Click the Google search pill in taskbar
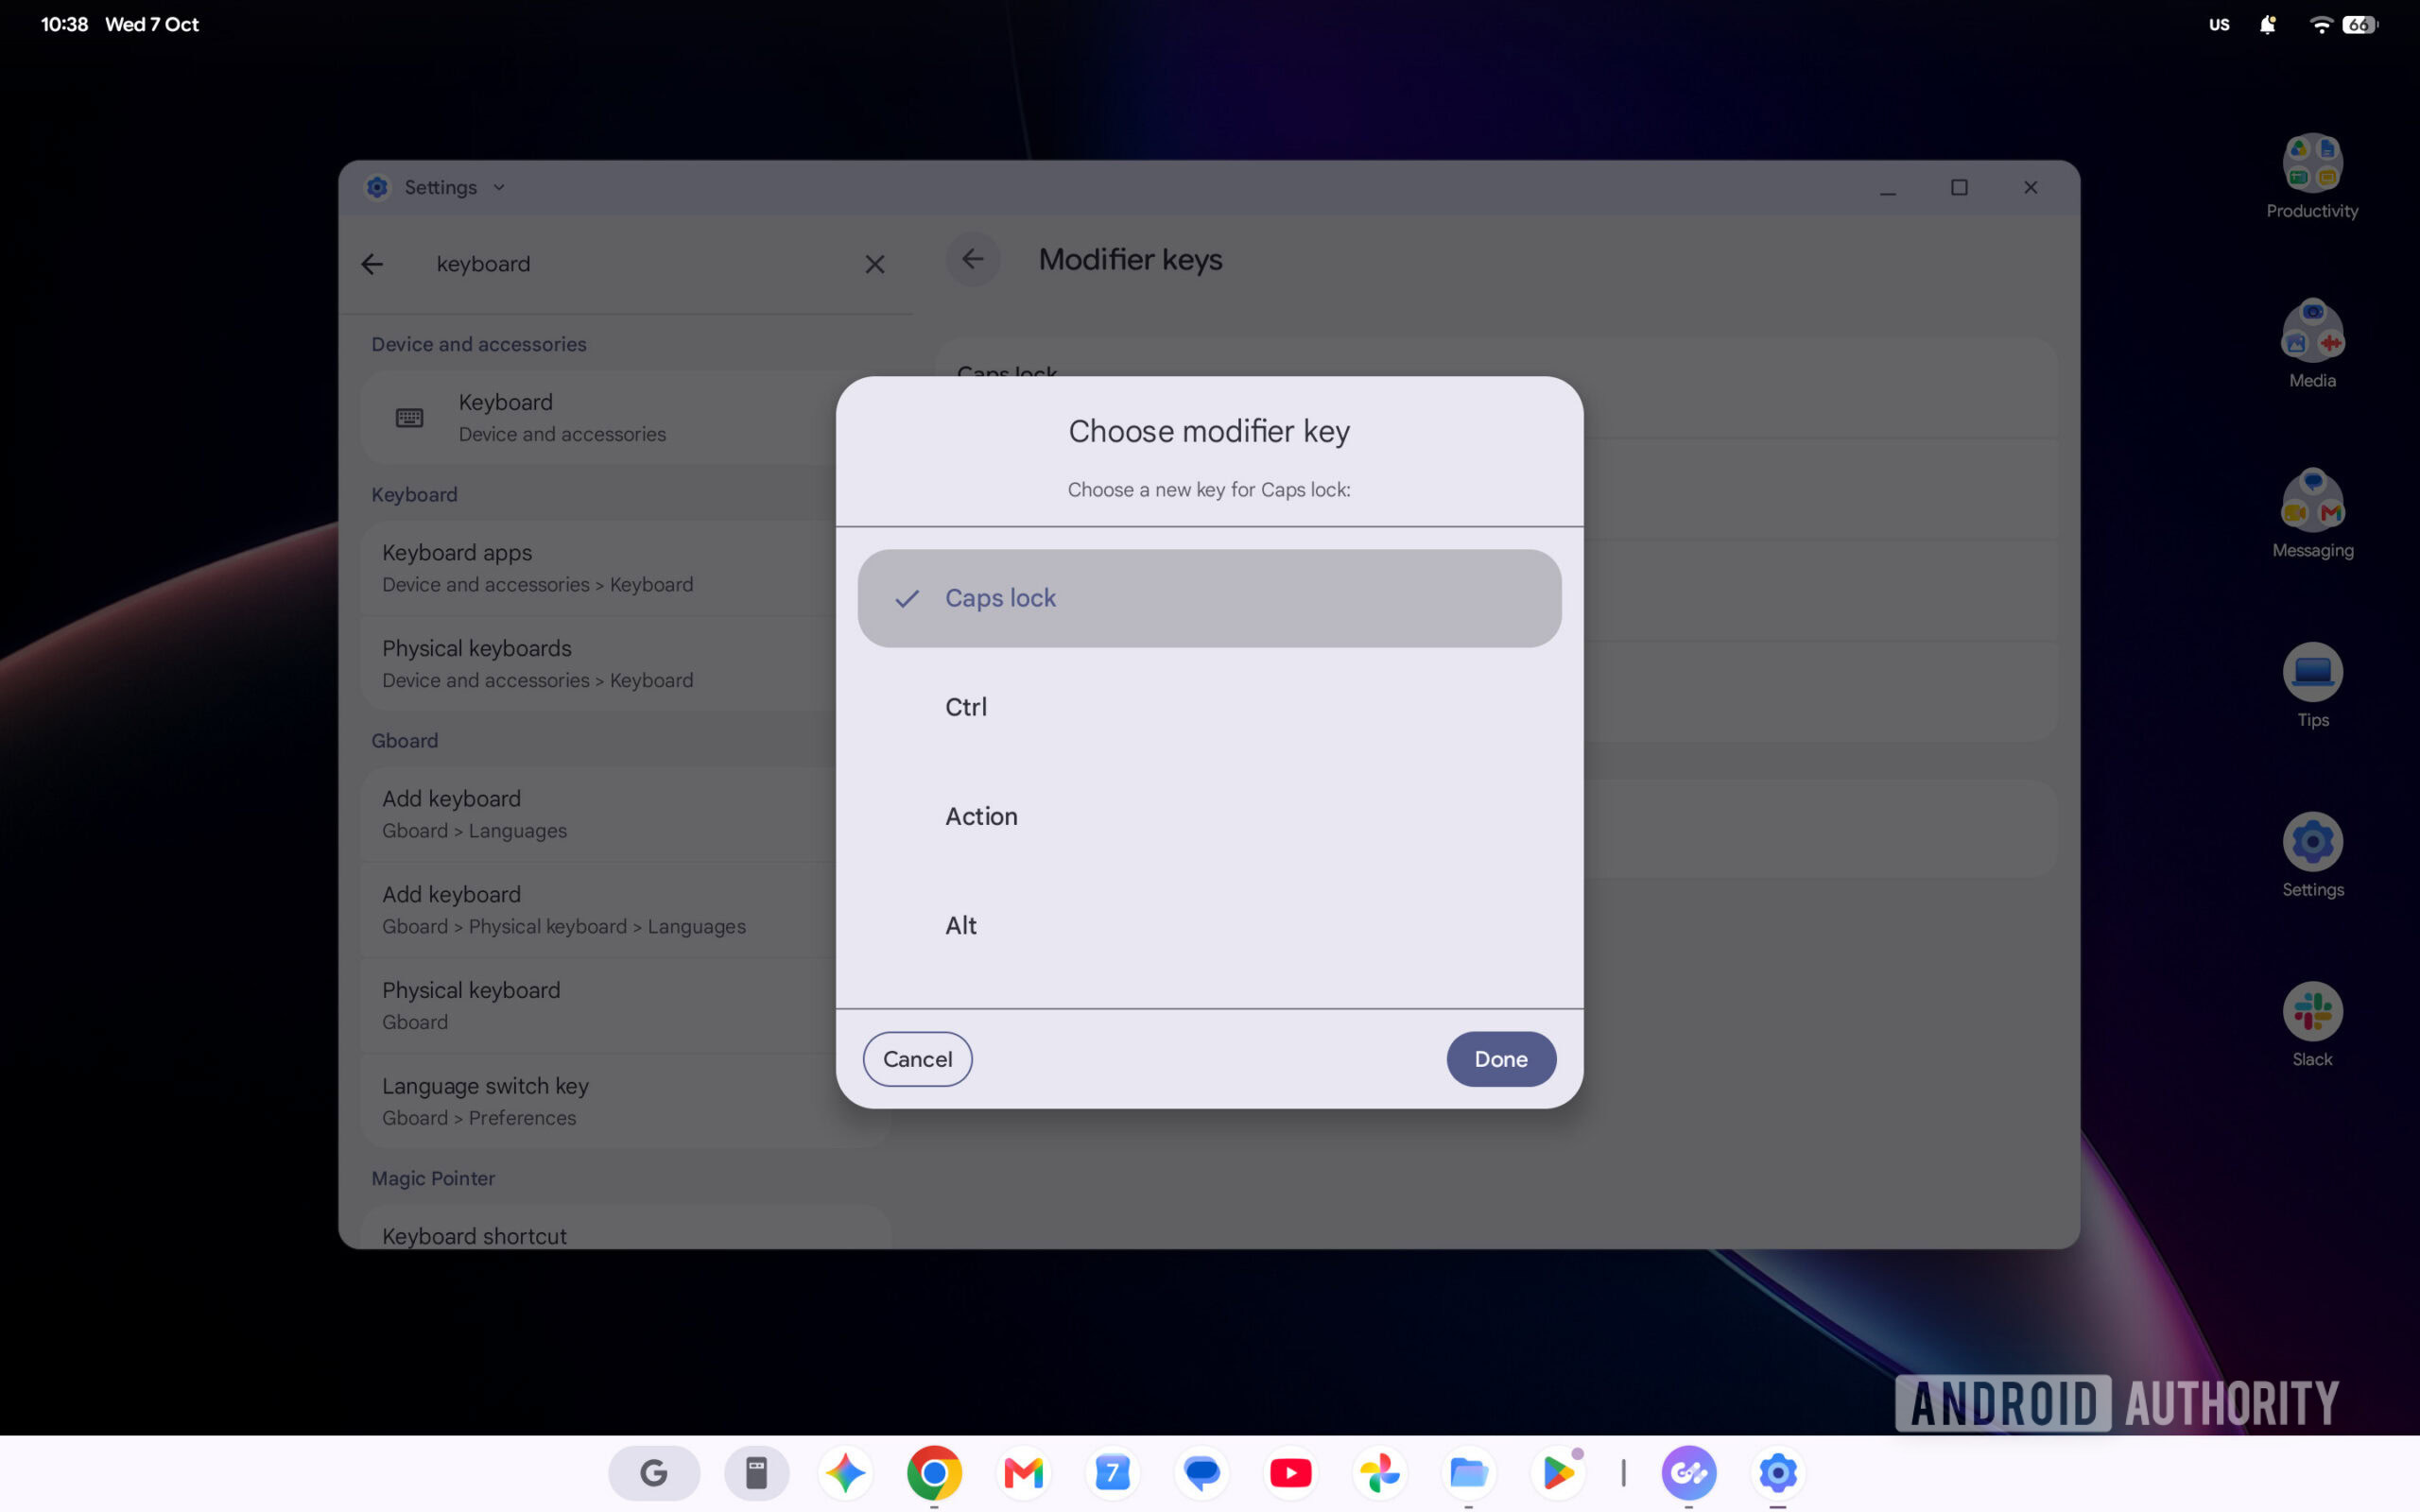This screenshot has height=1512, width=2420. coord(654,1472)
